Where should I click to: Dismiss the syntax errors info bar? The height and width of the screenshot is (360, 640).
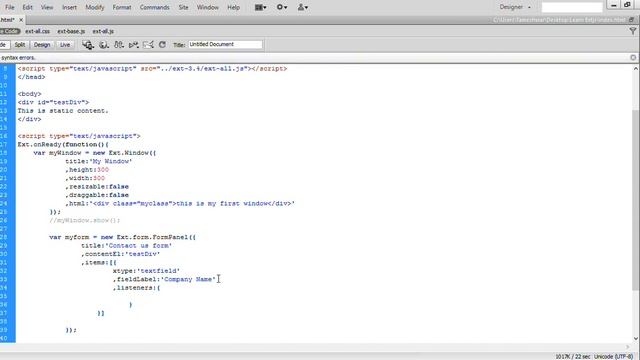(x=633, y=58)
